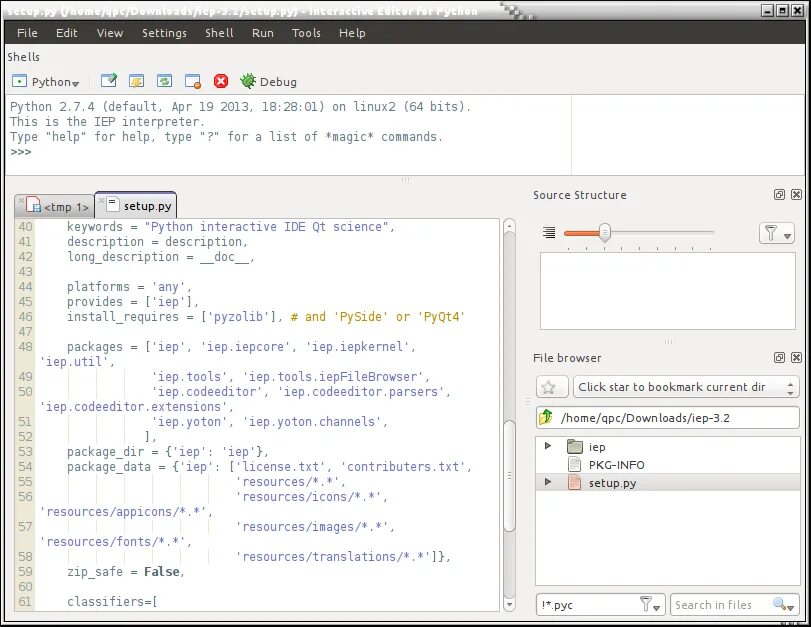The width and height of the screenshot is (811, 627).
Task: Click the editor vertical scrollbar thumb
Action: coord(509,475)
